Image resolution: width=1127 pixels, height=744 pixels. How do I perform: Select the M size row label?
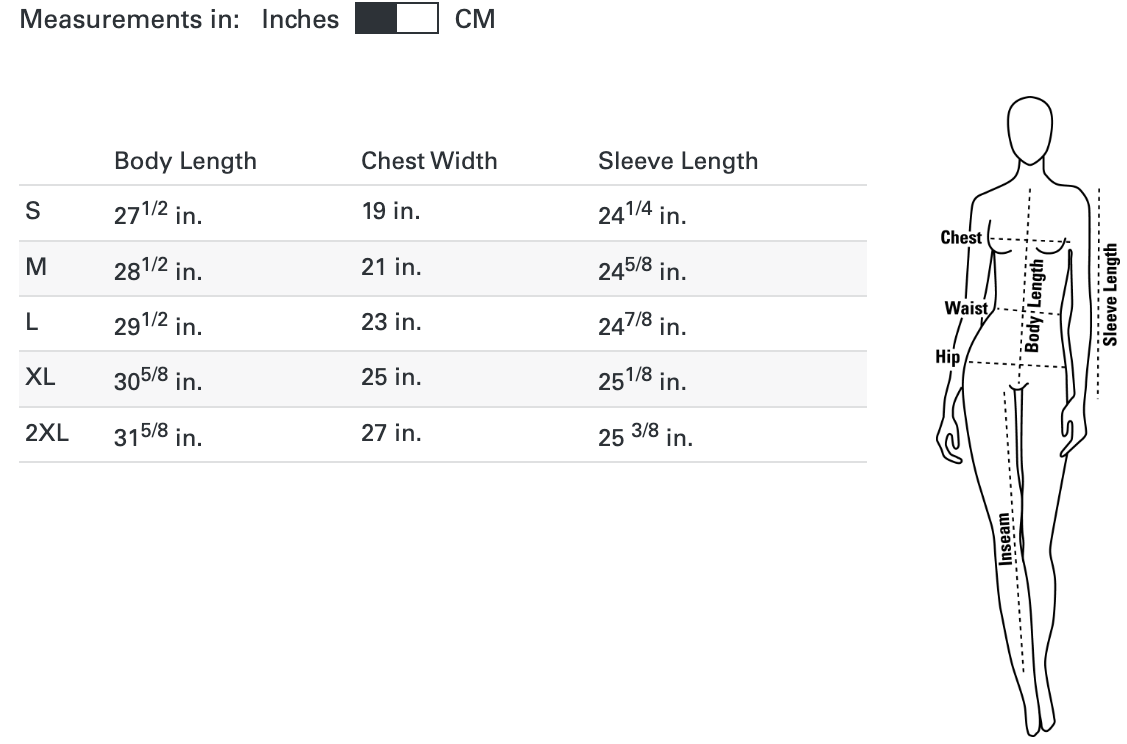(x=36, y=267)
